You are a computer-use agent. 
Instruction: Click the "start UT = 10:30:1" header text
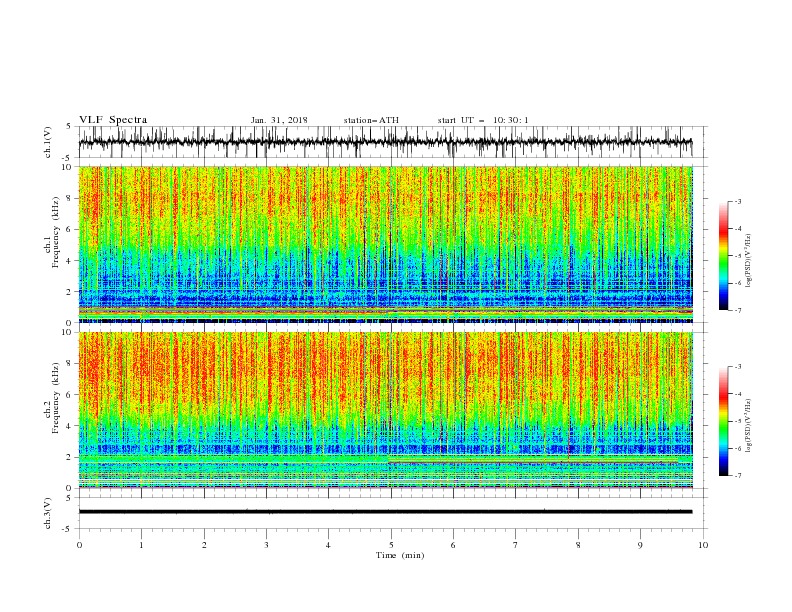click(483, 120)
